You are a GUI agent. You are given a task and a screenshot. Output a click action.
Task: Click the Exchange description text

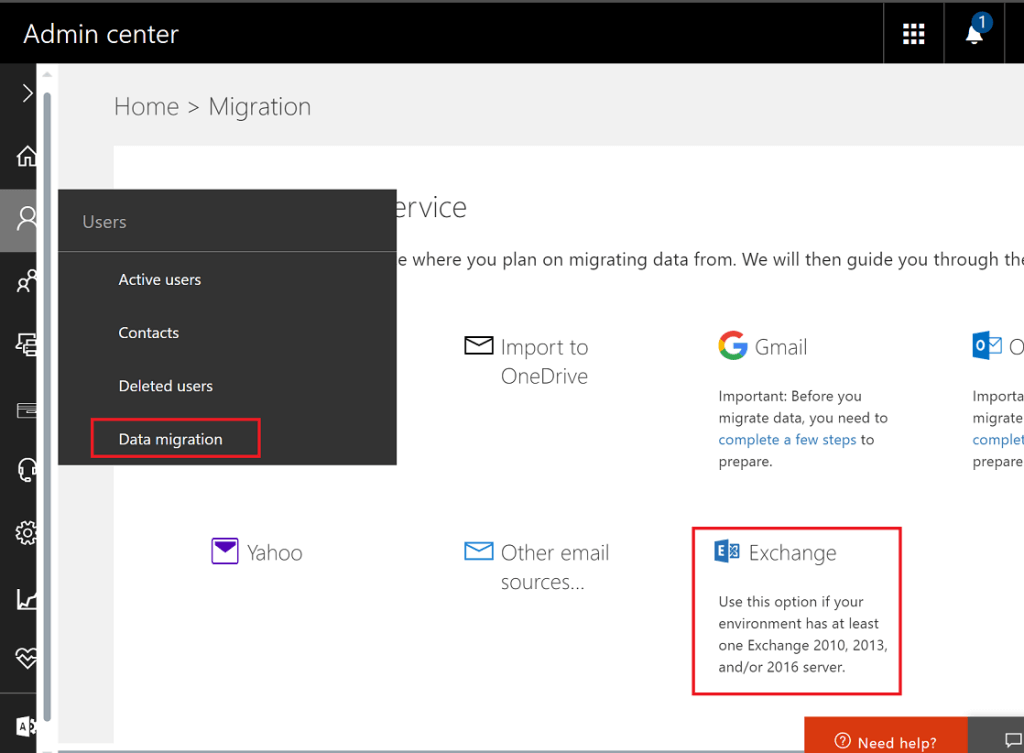(803, 634)
